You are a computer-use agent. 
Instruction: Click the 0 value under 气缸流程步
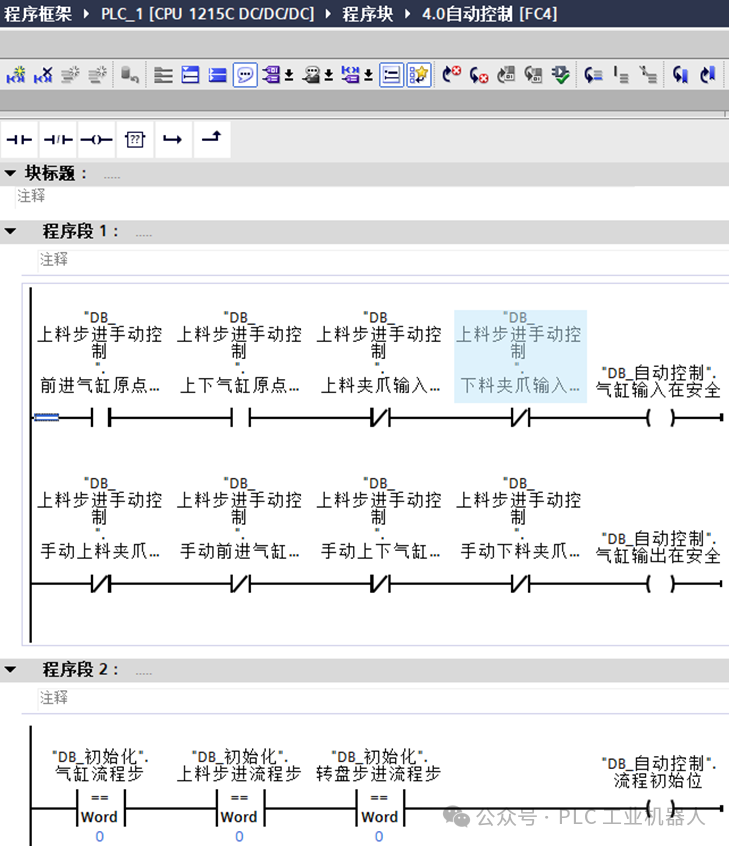(100, 837)
